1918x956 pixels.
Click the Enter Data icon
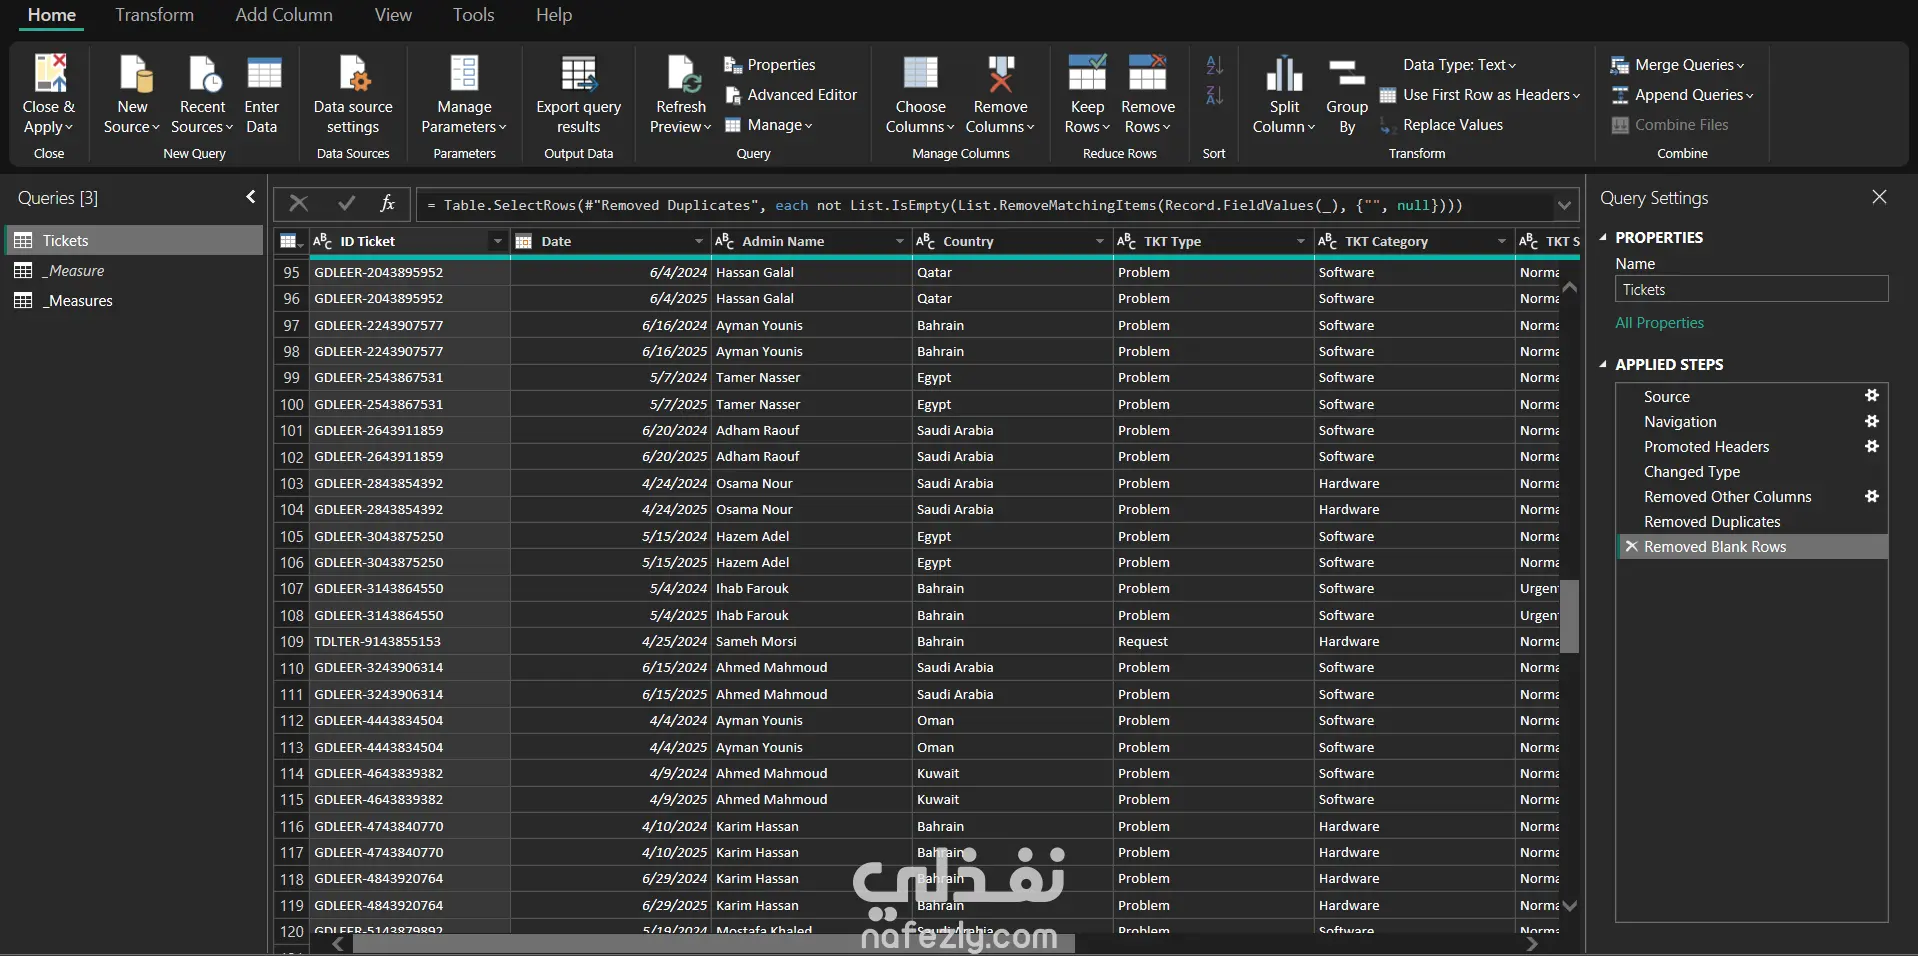[x=263, y=73]
